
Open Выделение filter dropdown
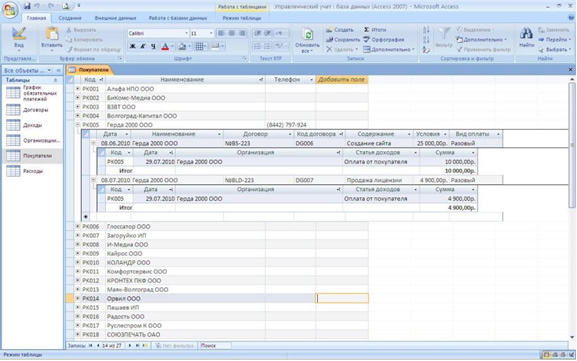(475, 30)
